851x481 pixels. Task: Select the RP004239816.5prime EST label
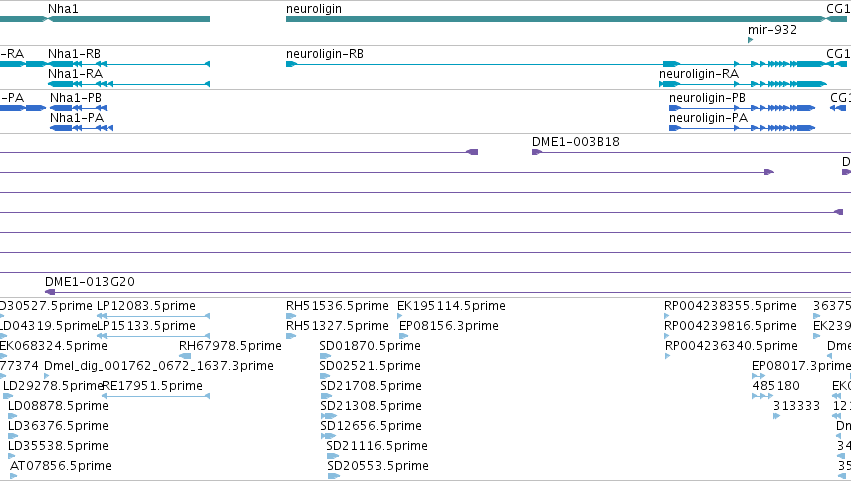tap(730, 326)
